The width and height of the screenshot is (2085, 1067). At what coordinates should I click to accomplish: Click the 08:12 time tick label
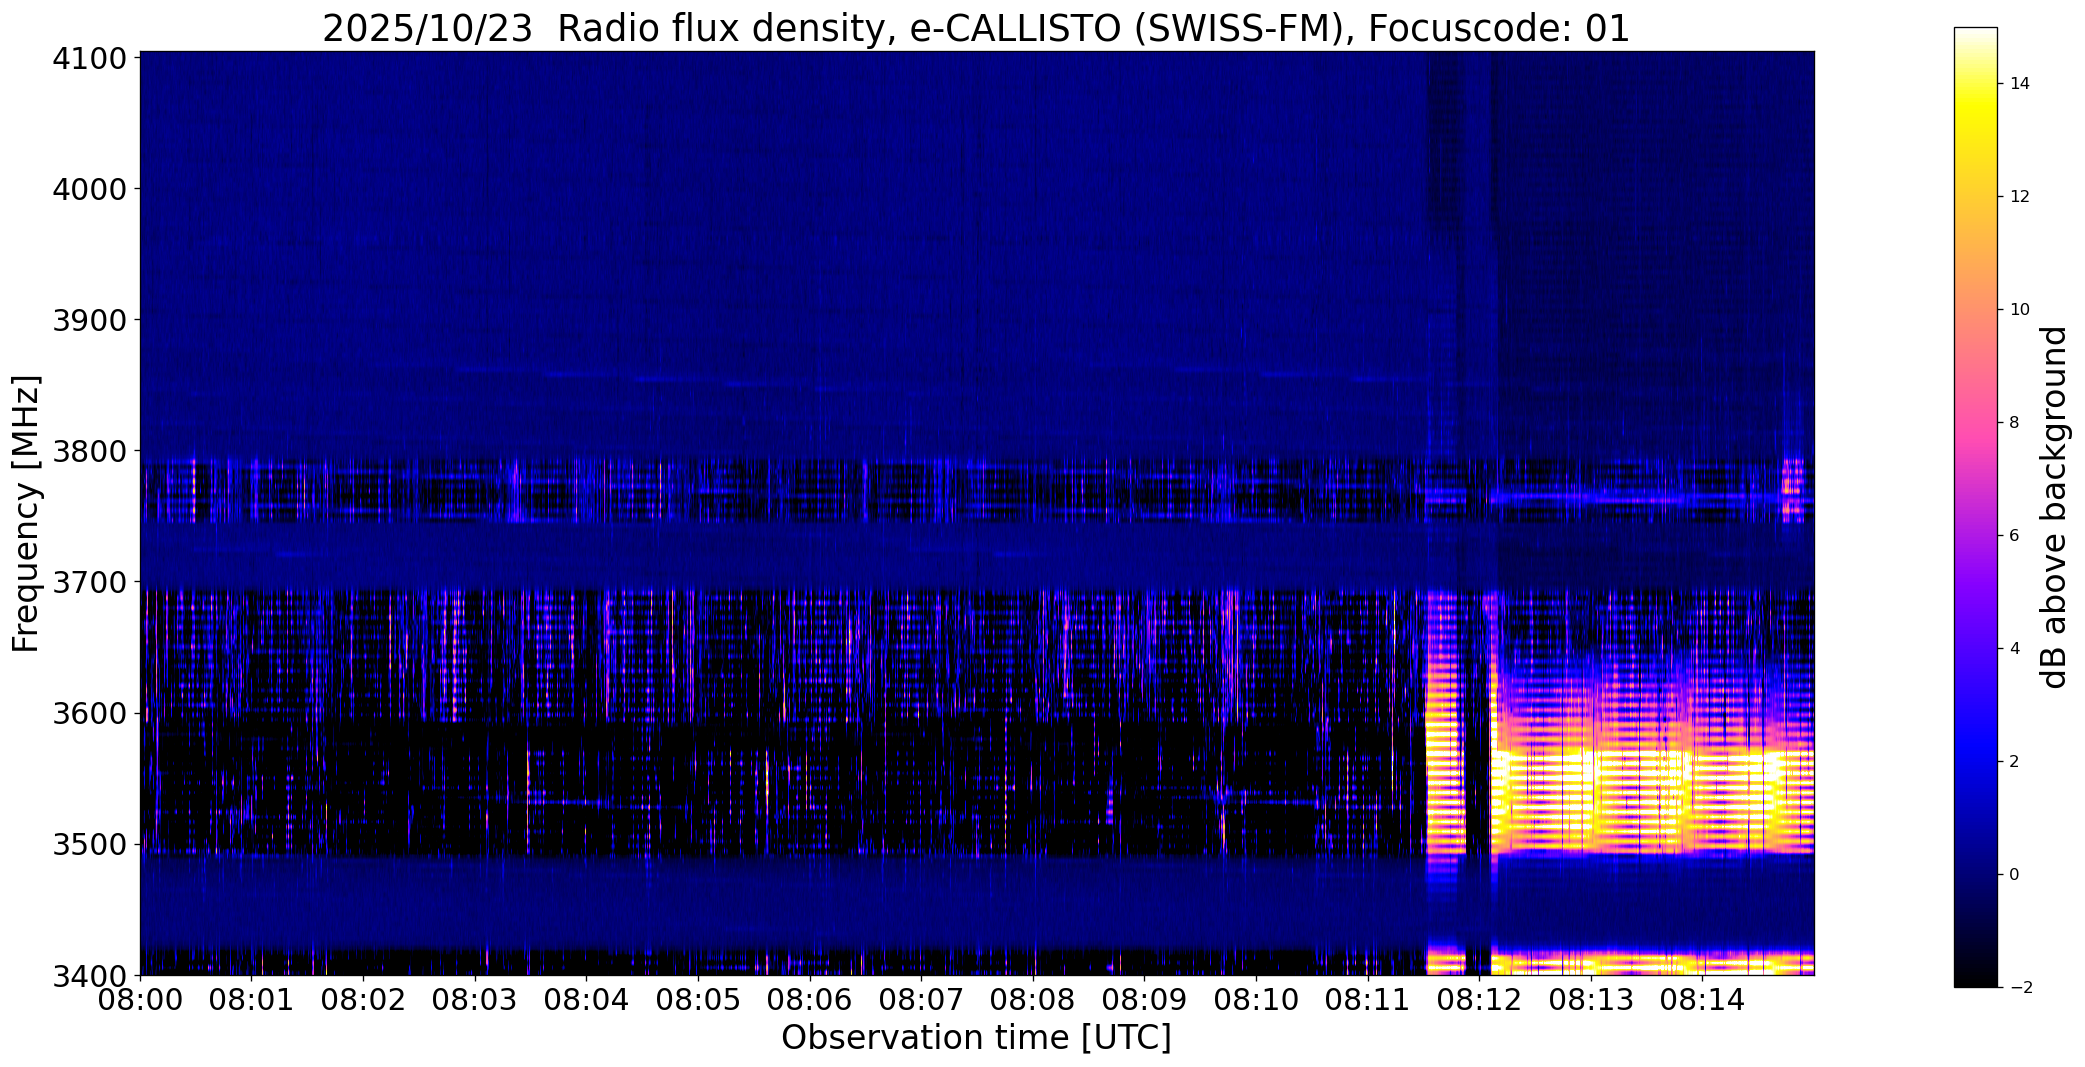[1479, 1000]
